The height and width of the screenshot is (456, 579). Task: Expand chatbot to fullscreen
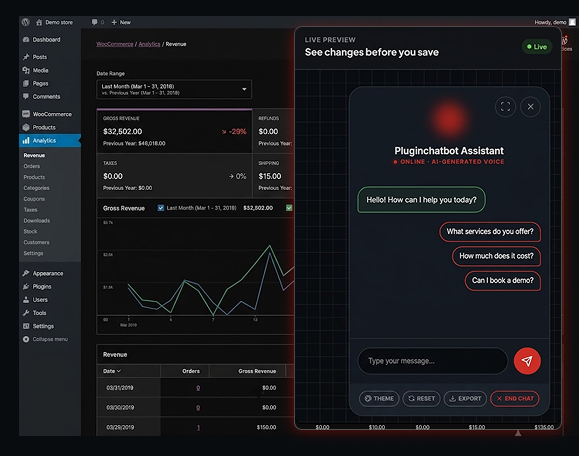(x=505, y=107)
